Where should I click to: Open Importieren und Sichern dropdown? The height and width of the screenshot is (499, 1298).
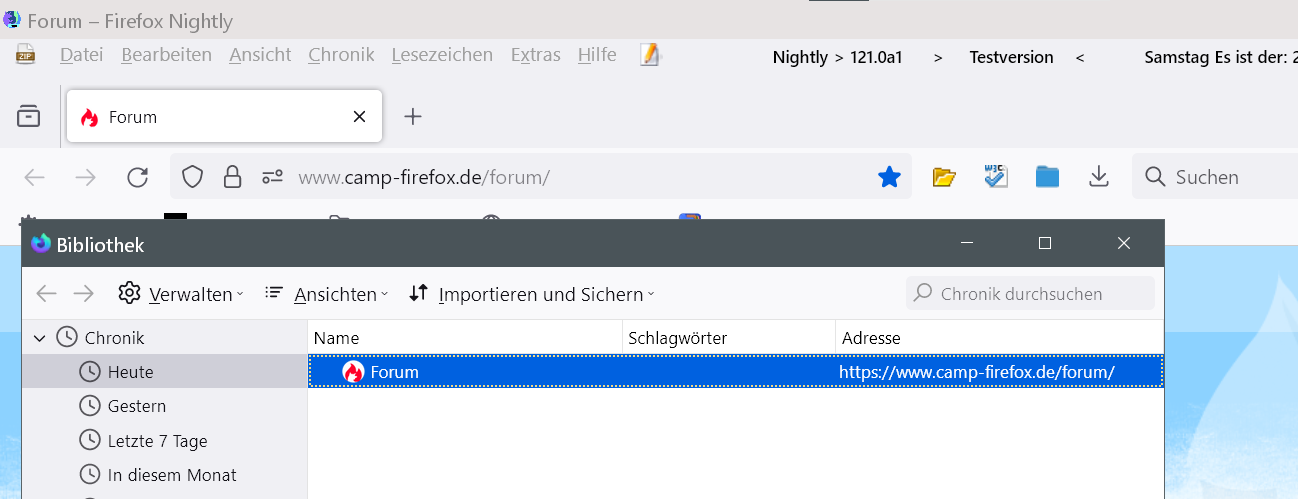[x=532, y=294]
